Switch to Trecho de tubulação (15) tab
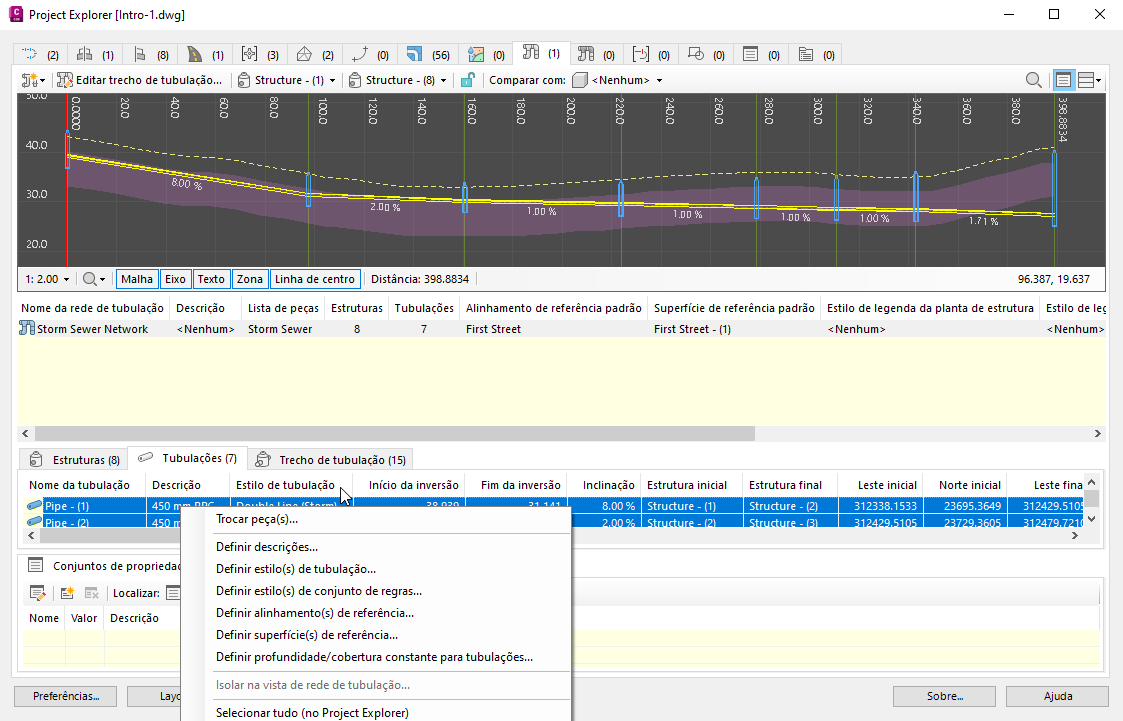Viewport: 1123px width, 721px height. 331,460
